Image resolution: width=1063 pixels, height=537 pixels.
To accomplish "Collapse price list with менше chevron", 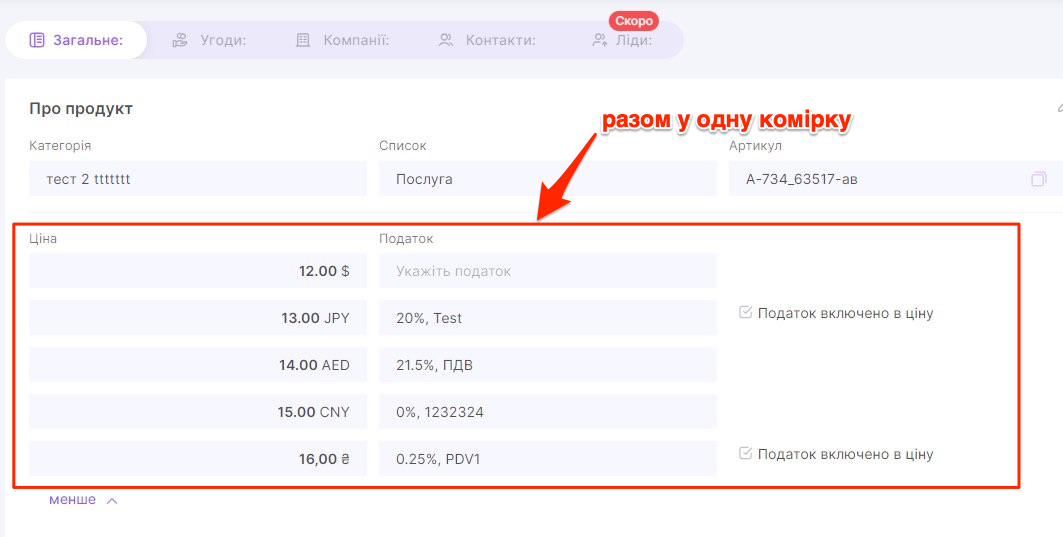I will [111, 501].
